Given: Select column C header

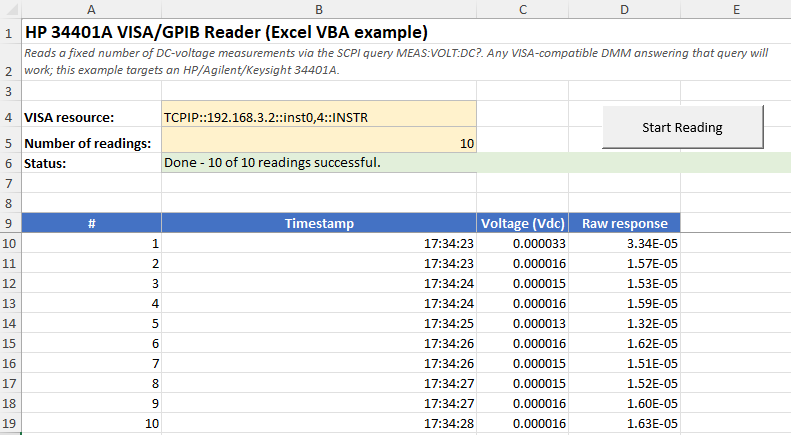Looking at the screenshot, I should point(523,9).
